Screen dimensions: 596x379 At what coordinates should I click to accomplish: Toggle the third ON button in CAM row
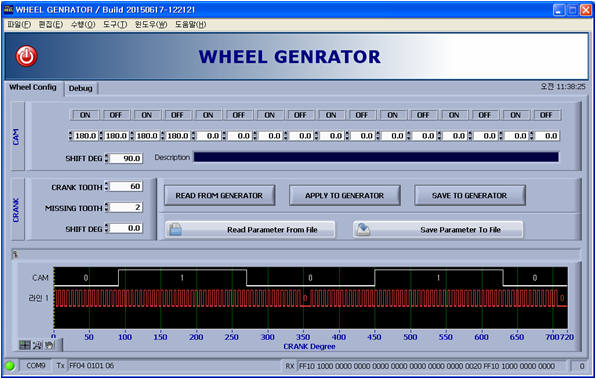click(208, 115)
